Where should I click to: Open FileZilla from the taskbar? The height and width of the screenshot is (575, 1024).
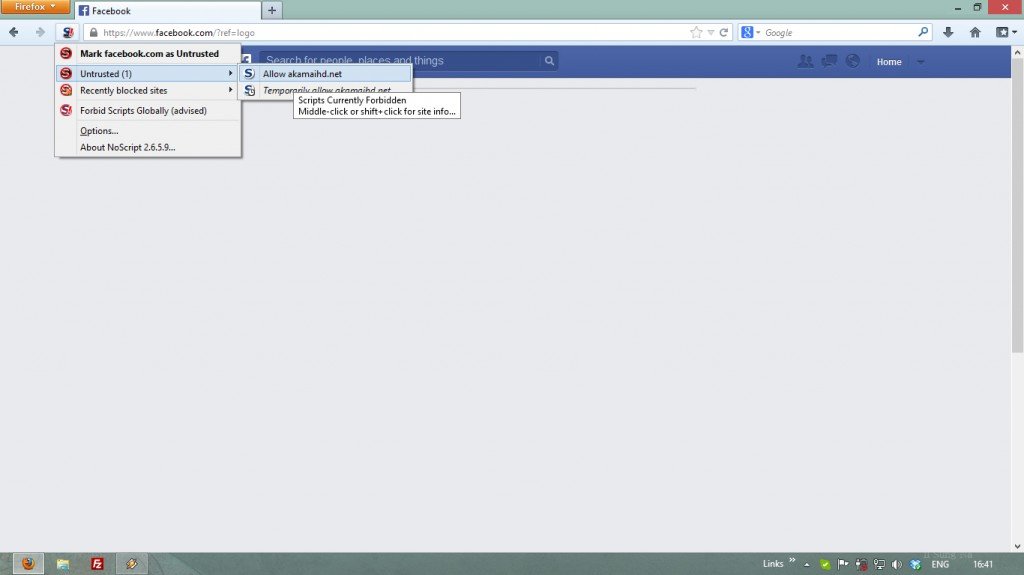tap(97, 564)
